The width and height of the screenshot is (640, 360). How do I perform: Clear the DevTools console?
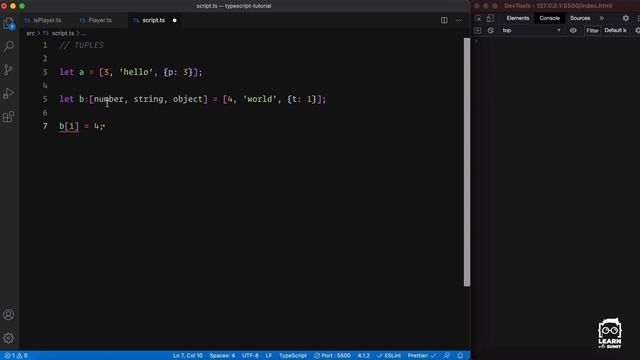pyautogui.click(x=491, y=31)
